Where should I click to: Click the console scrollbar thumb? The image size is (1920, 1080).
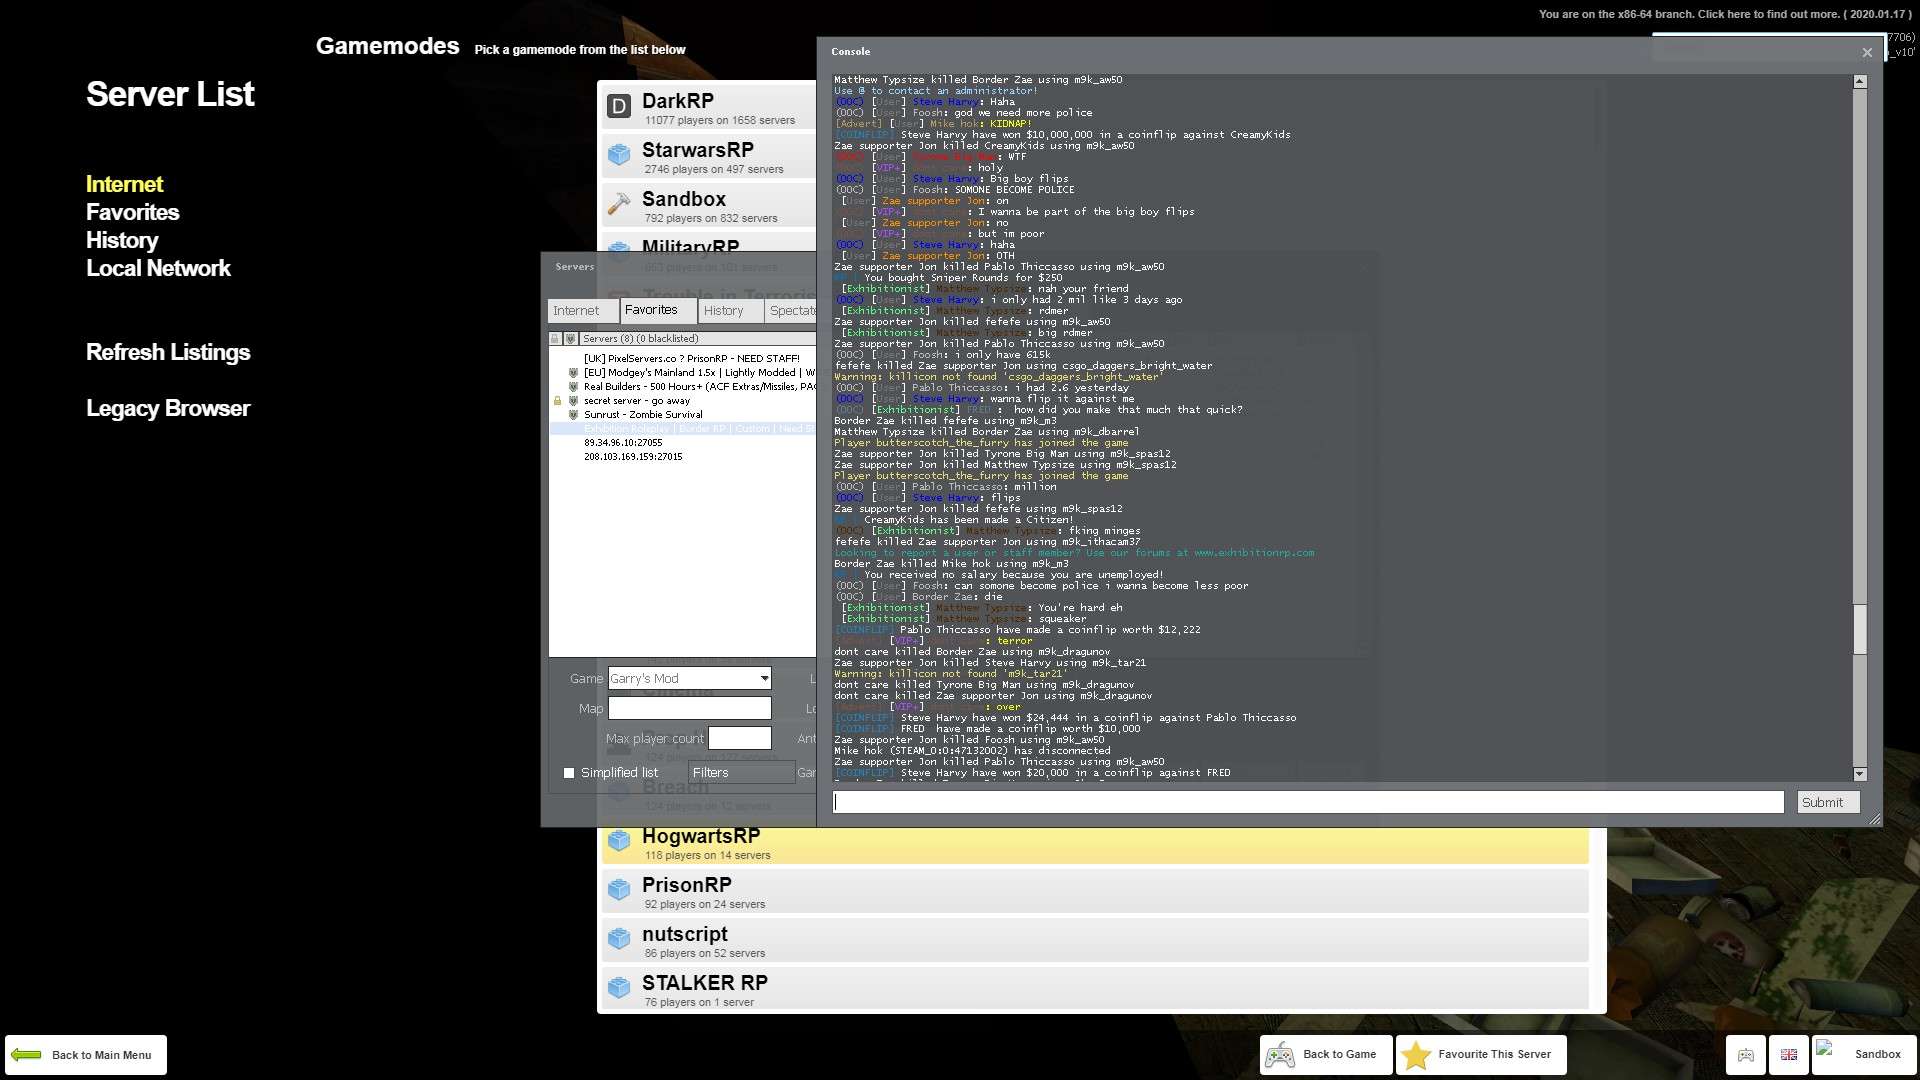tap(1860, 630)
